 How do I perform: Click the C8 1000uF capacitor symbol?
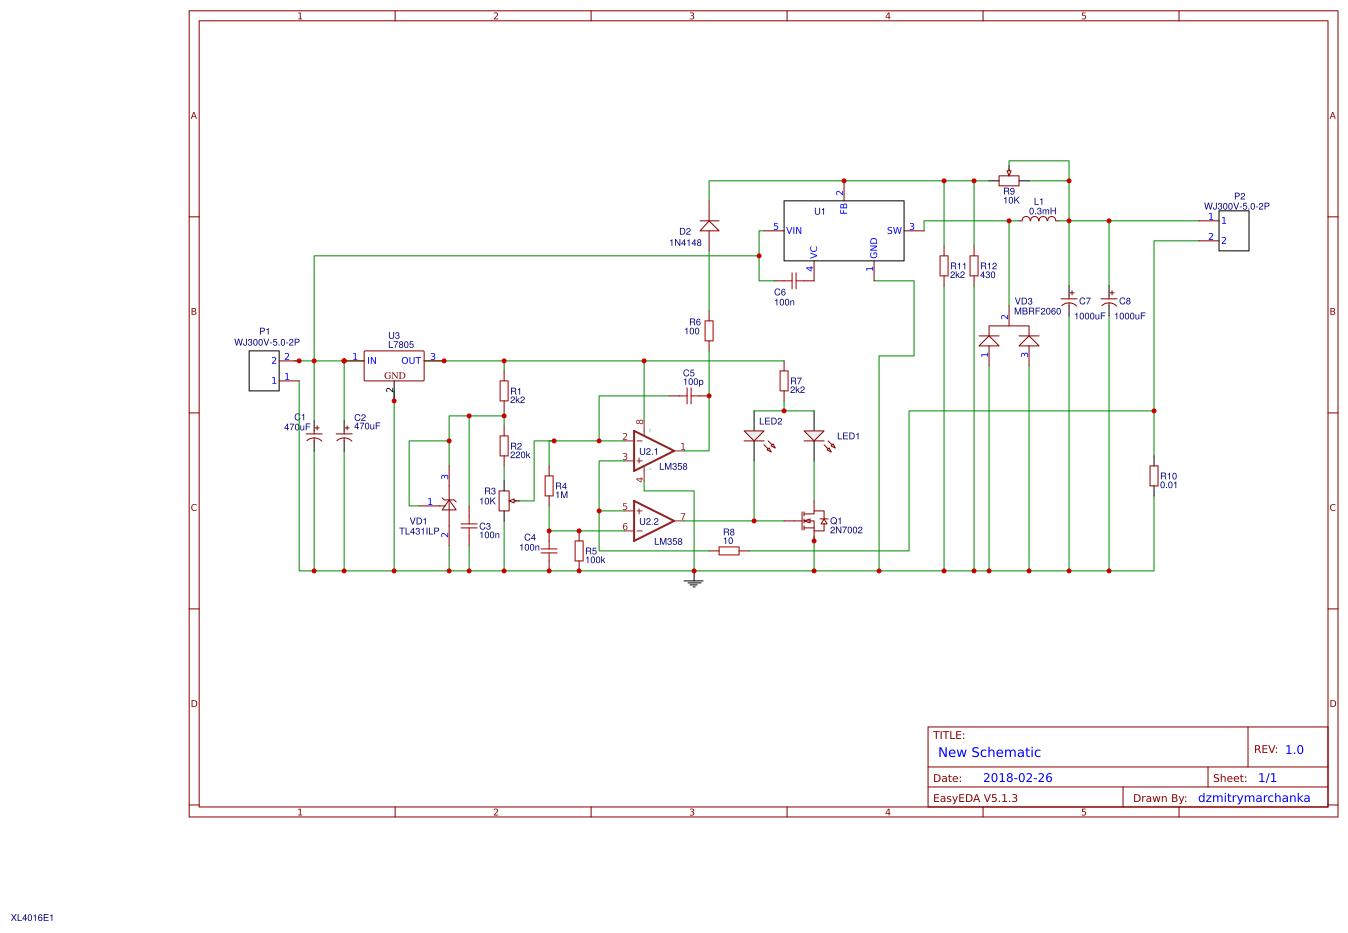point(1109,300)
